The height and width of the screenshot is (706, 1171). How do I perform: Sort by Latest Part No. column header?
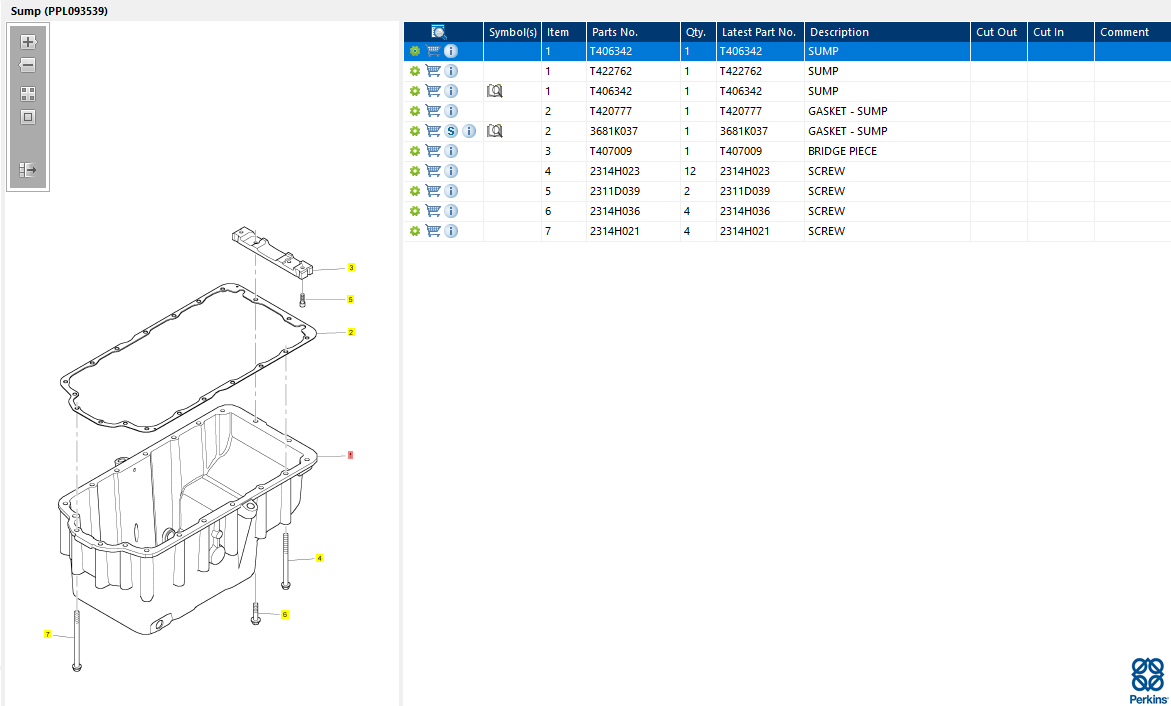click(760, 32)
